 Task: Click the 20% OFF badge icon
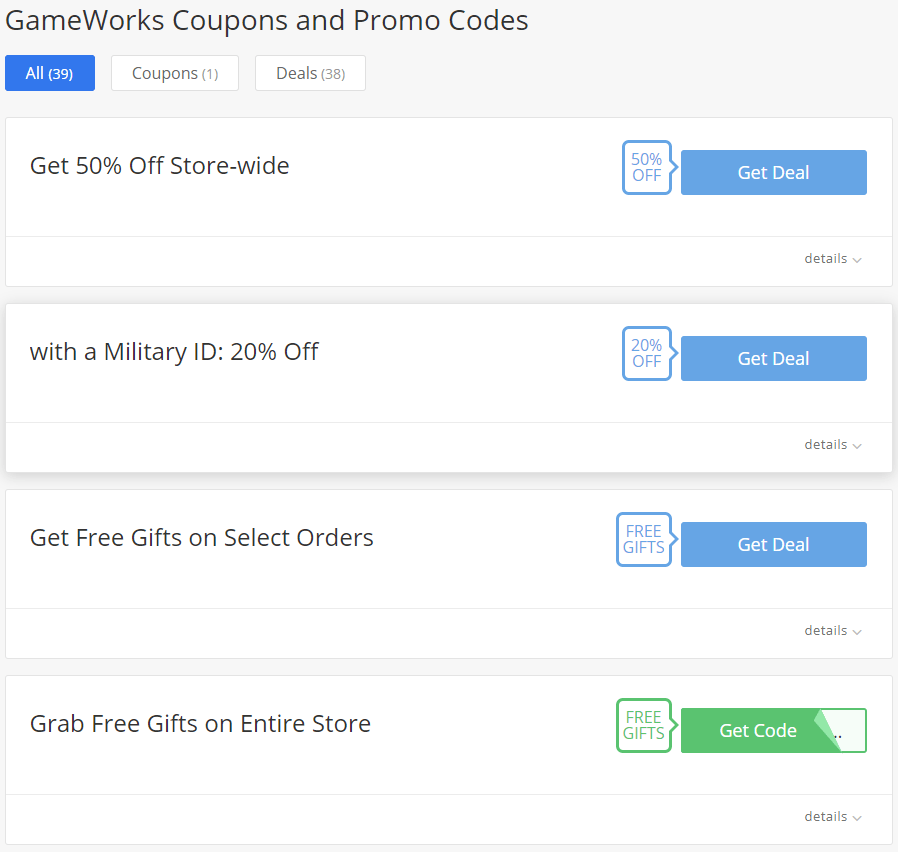click(x=647, y=353)
